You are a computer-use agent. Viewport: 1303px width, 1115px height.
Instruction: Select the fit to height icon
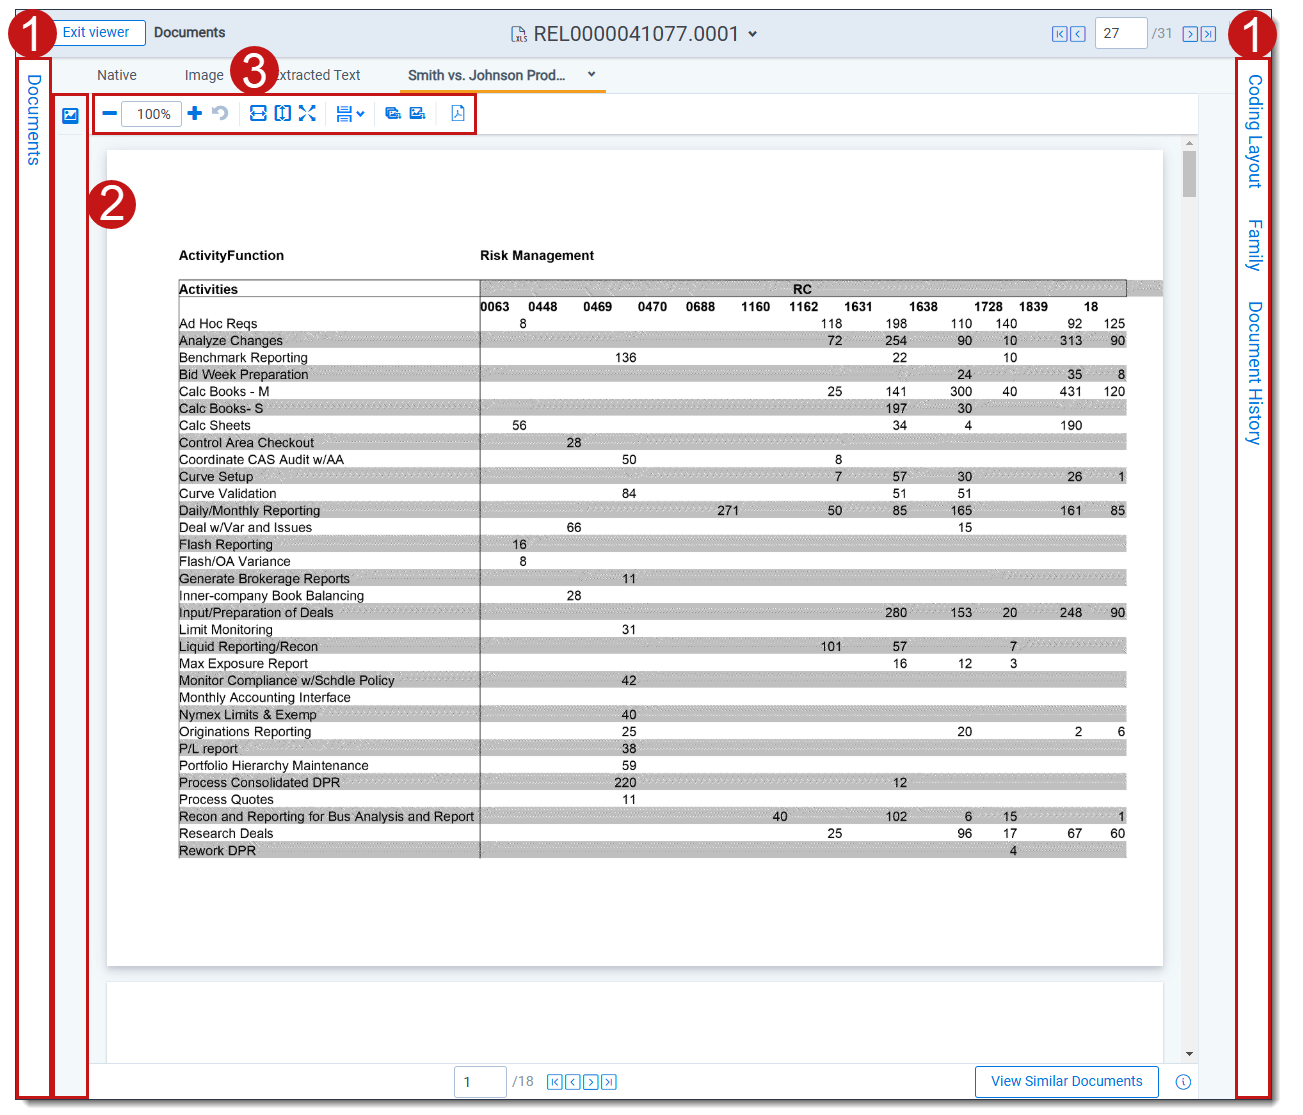pos(283,114)
